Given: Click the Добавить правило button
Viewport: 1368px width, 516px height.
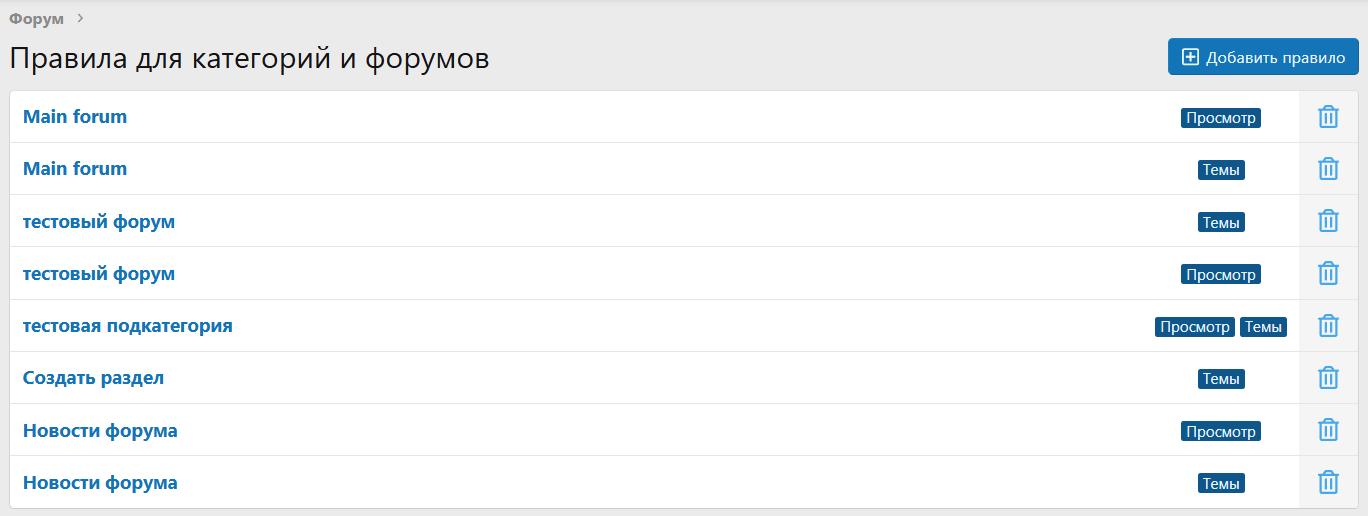Looking at the screenshot, I should point(1263,57).
